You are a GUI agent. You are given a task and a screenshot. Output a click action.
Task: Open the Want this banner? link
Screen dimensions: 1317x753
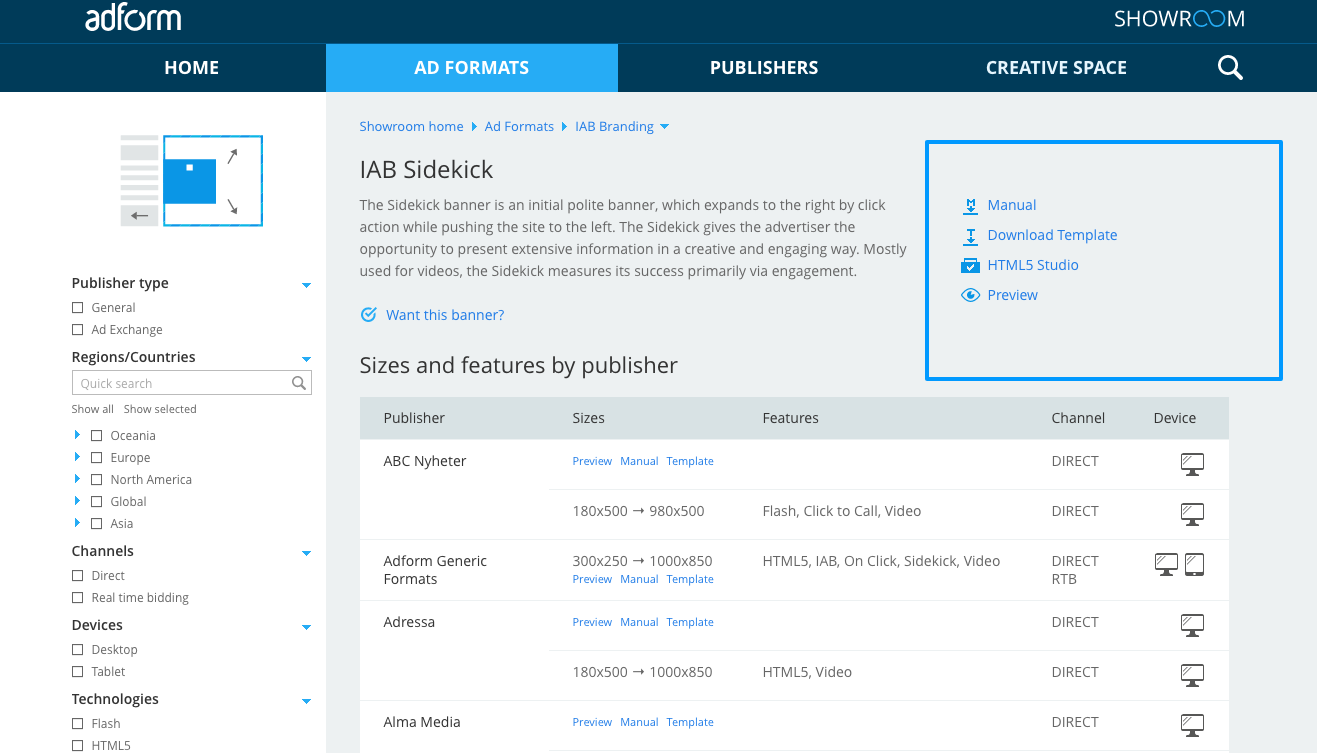(445, 315)
